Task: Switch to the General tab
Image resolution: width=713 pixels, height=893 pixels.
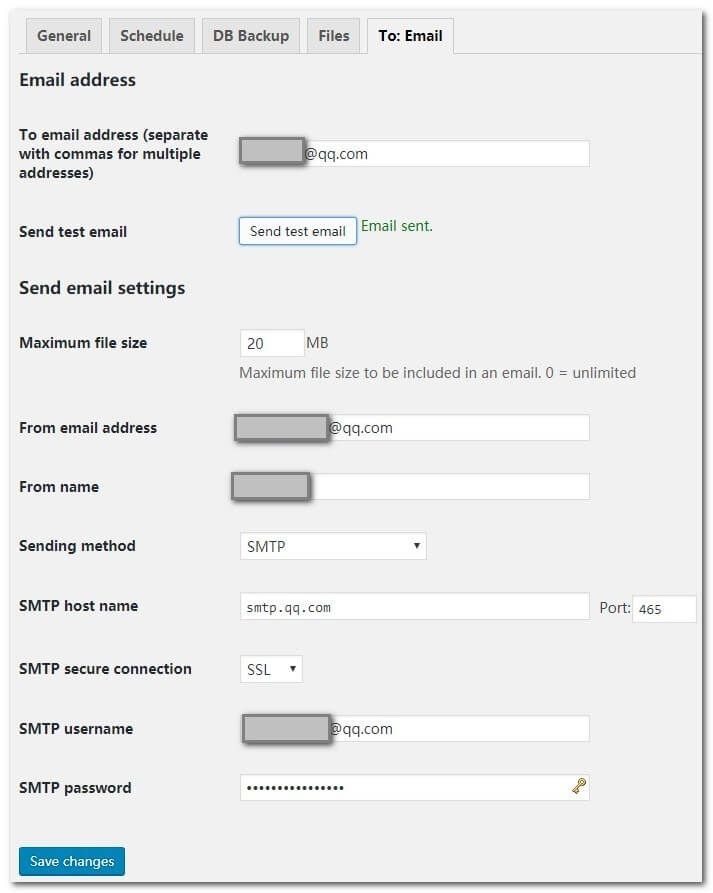Action: (64, 36)
